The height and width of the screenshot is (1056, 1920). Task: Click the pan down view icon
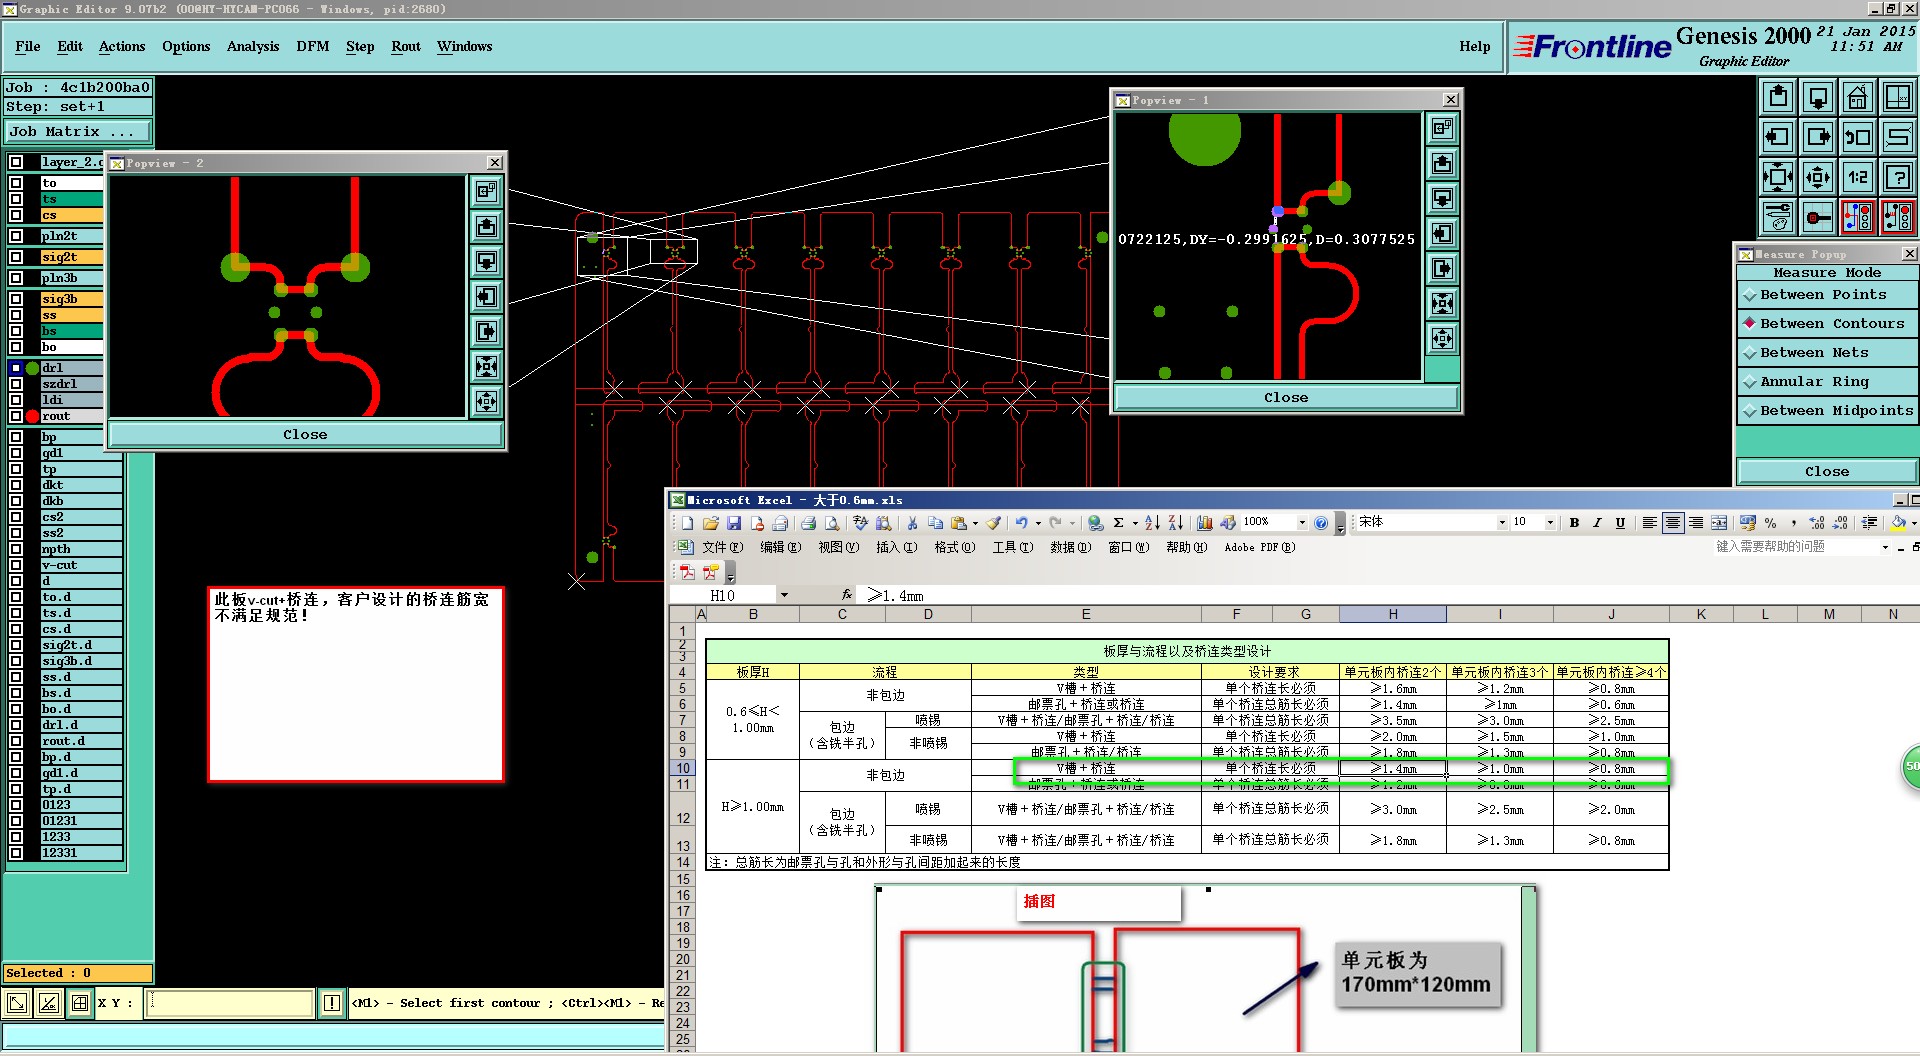1818,97
